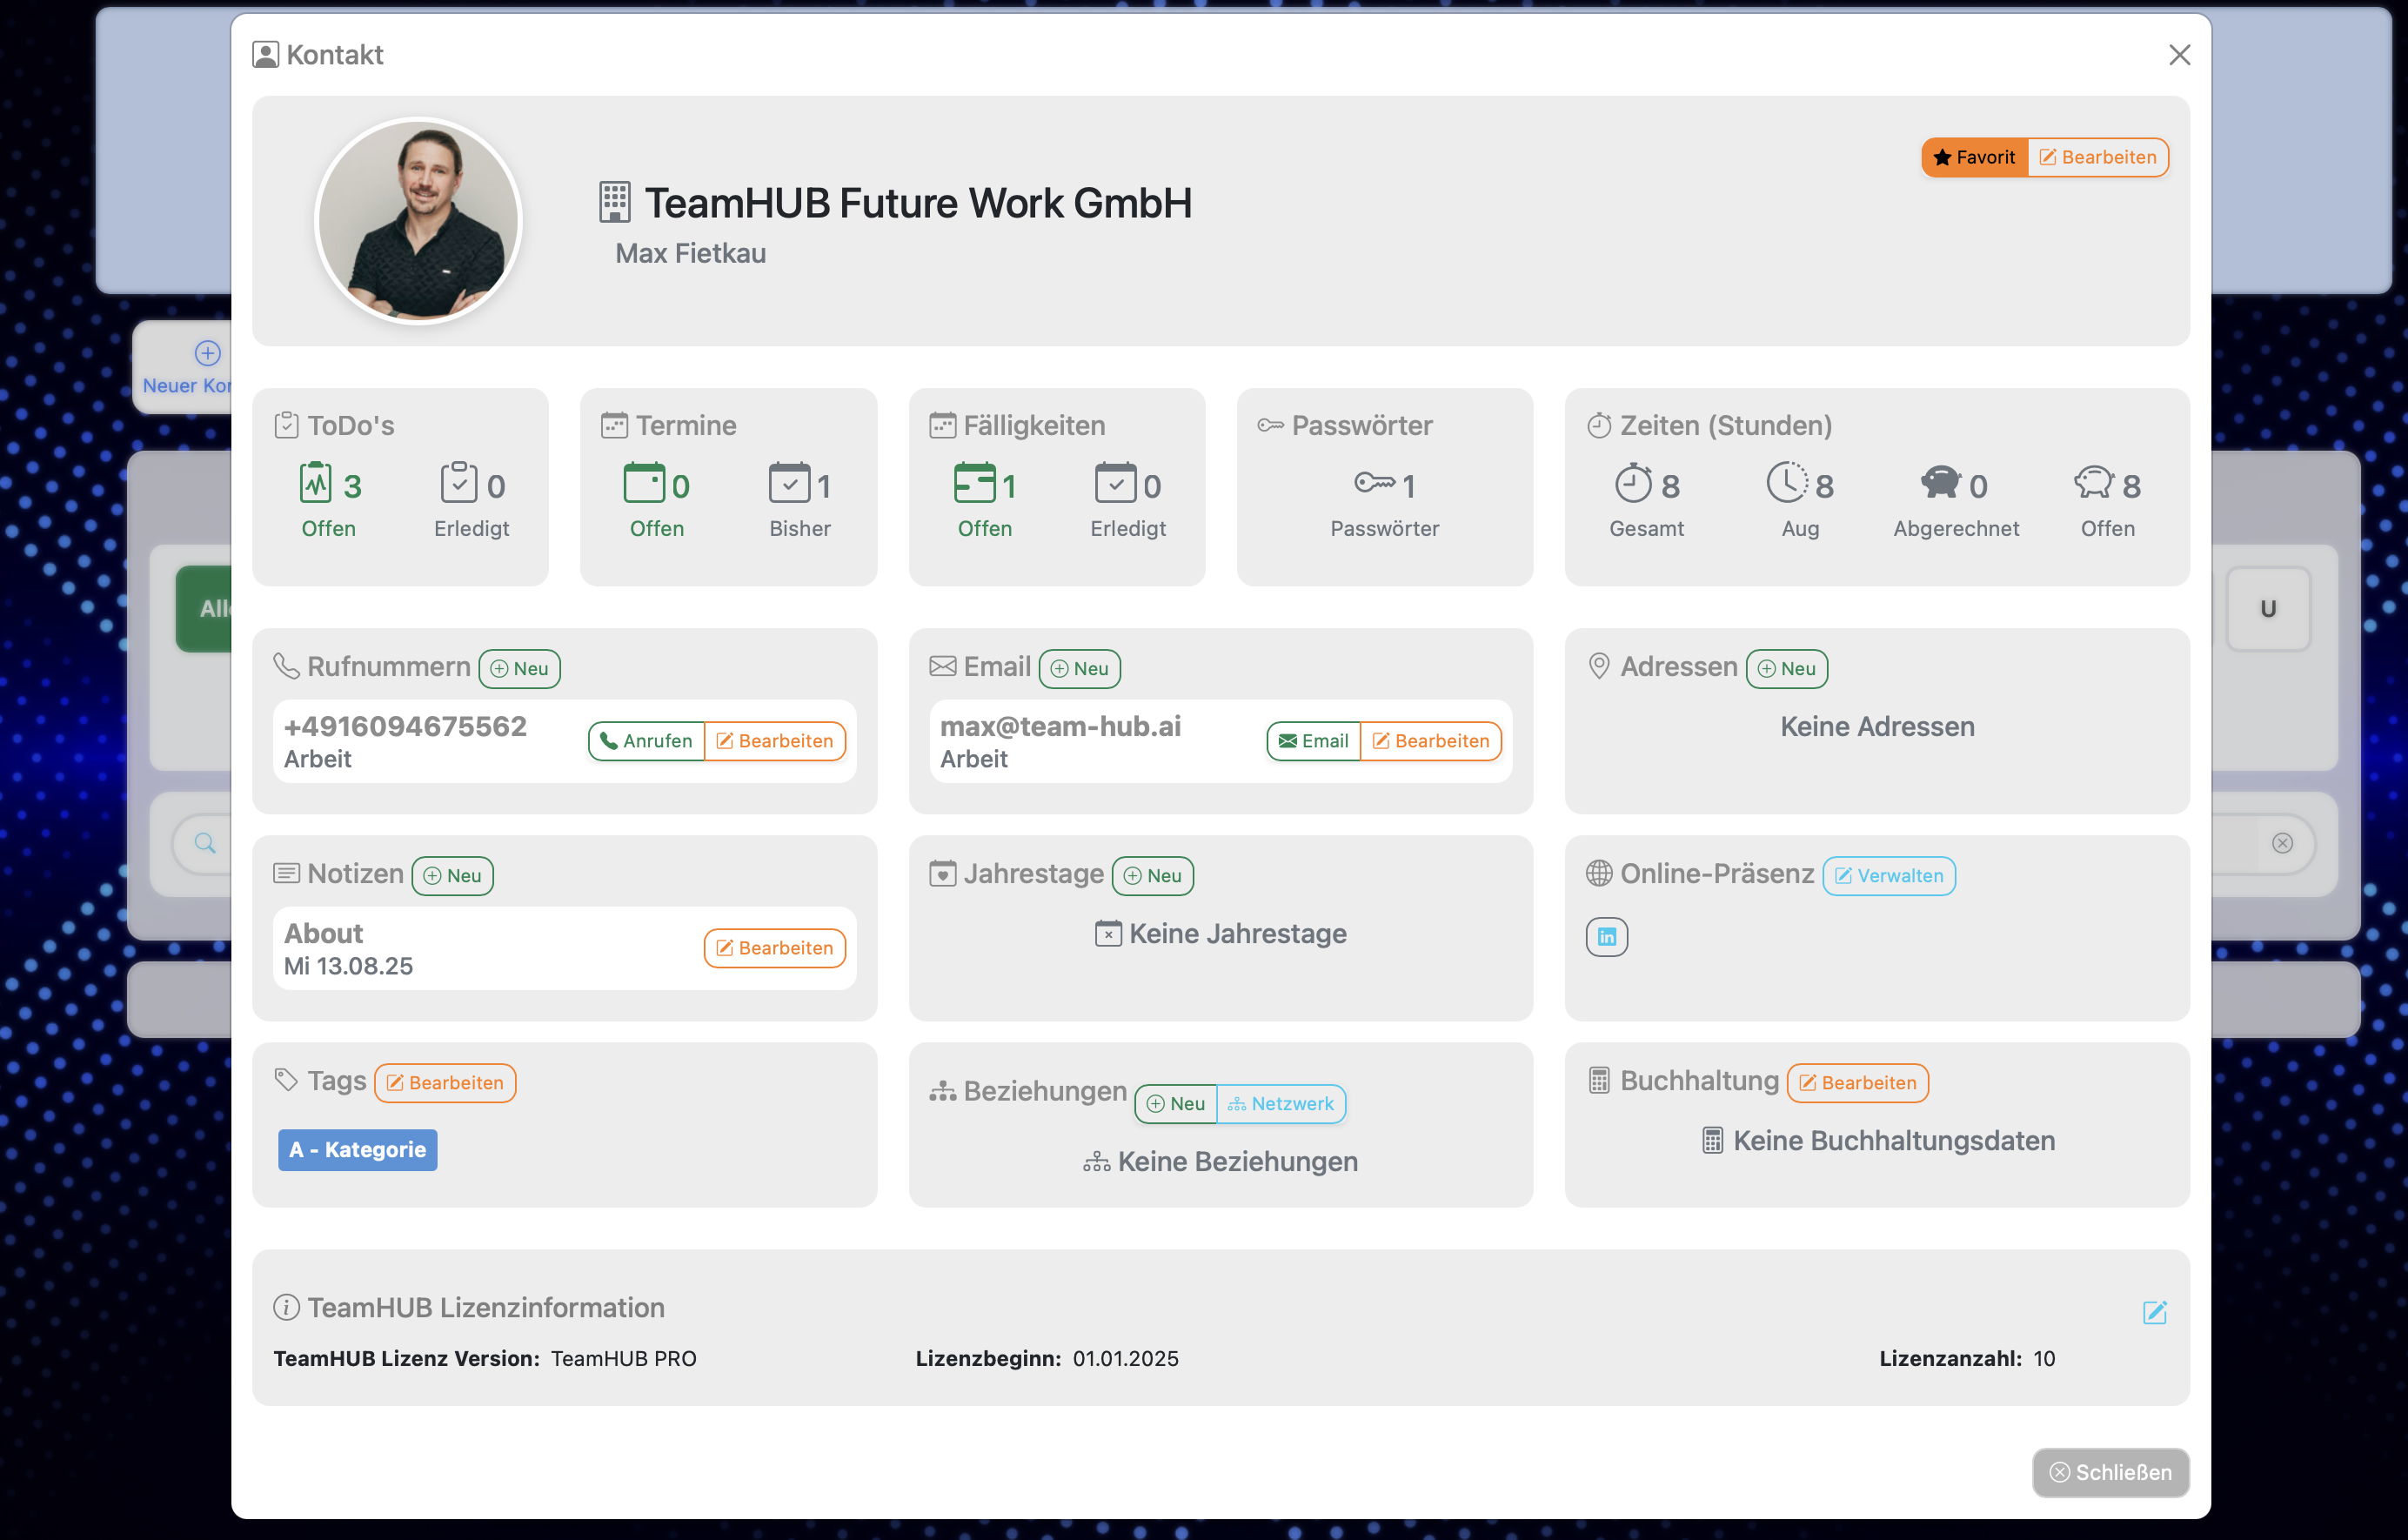Click the company name TeamHUB Future Work GmbH
This screenshot has width=2408, height=1540.
(918, 203)
